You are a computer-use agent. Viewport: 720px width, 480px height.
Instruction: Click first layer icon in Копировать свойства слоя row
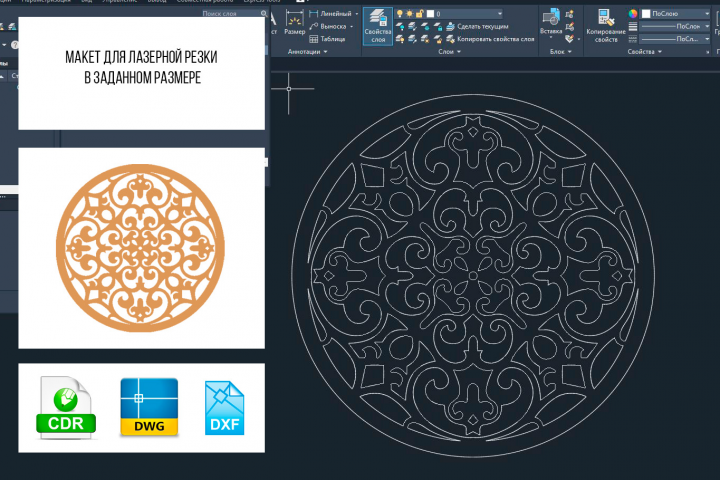(x=400, y=39)
